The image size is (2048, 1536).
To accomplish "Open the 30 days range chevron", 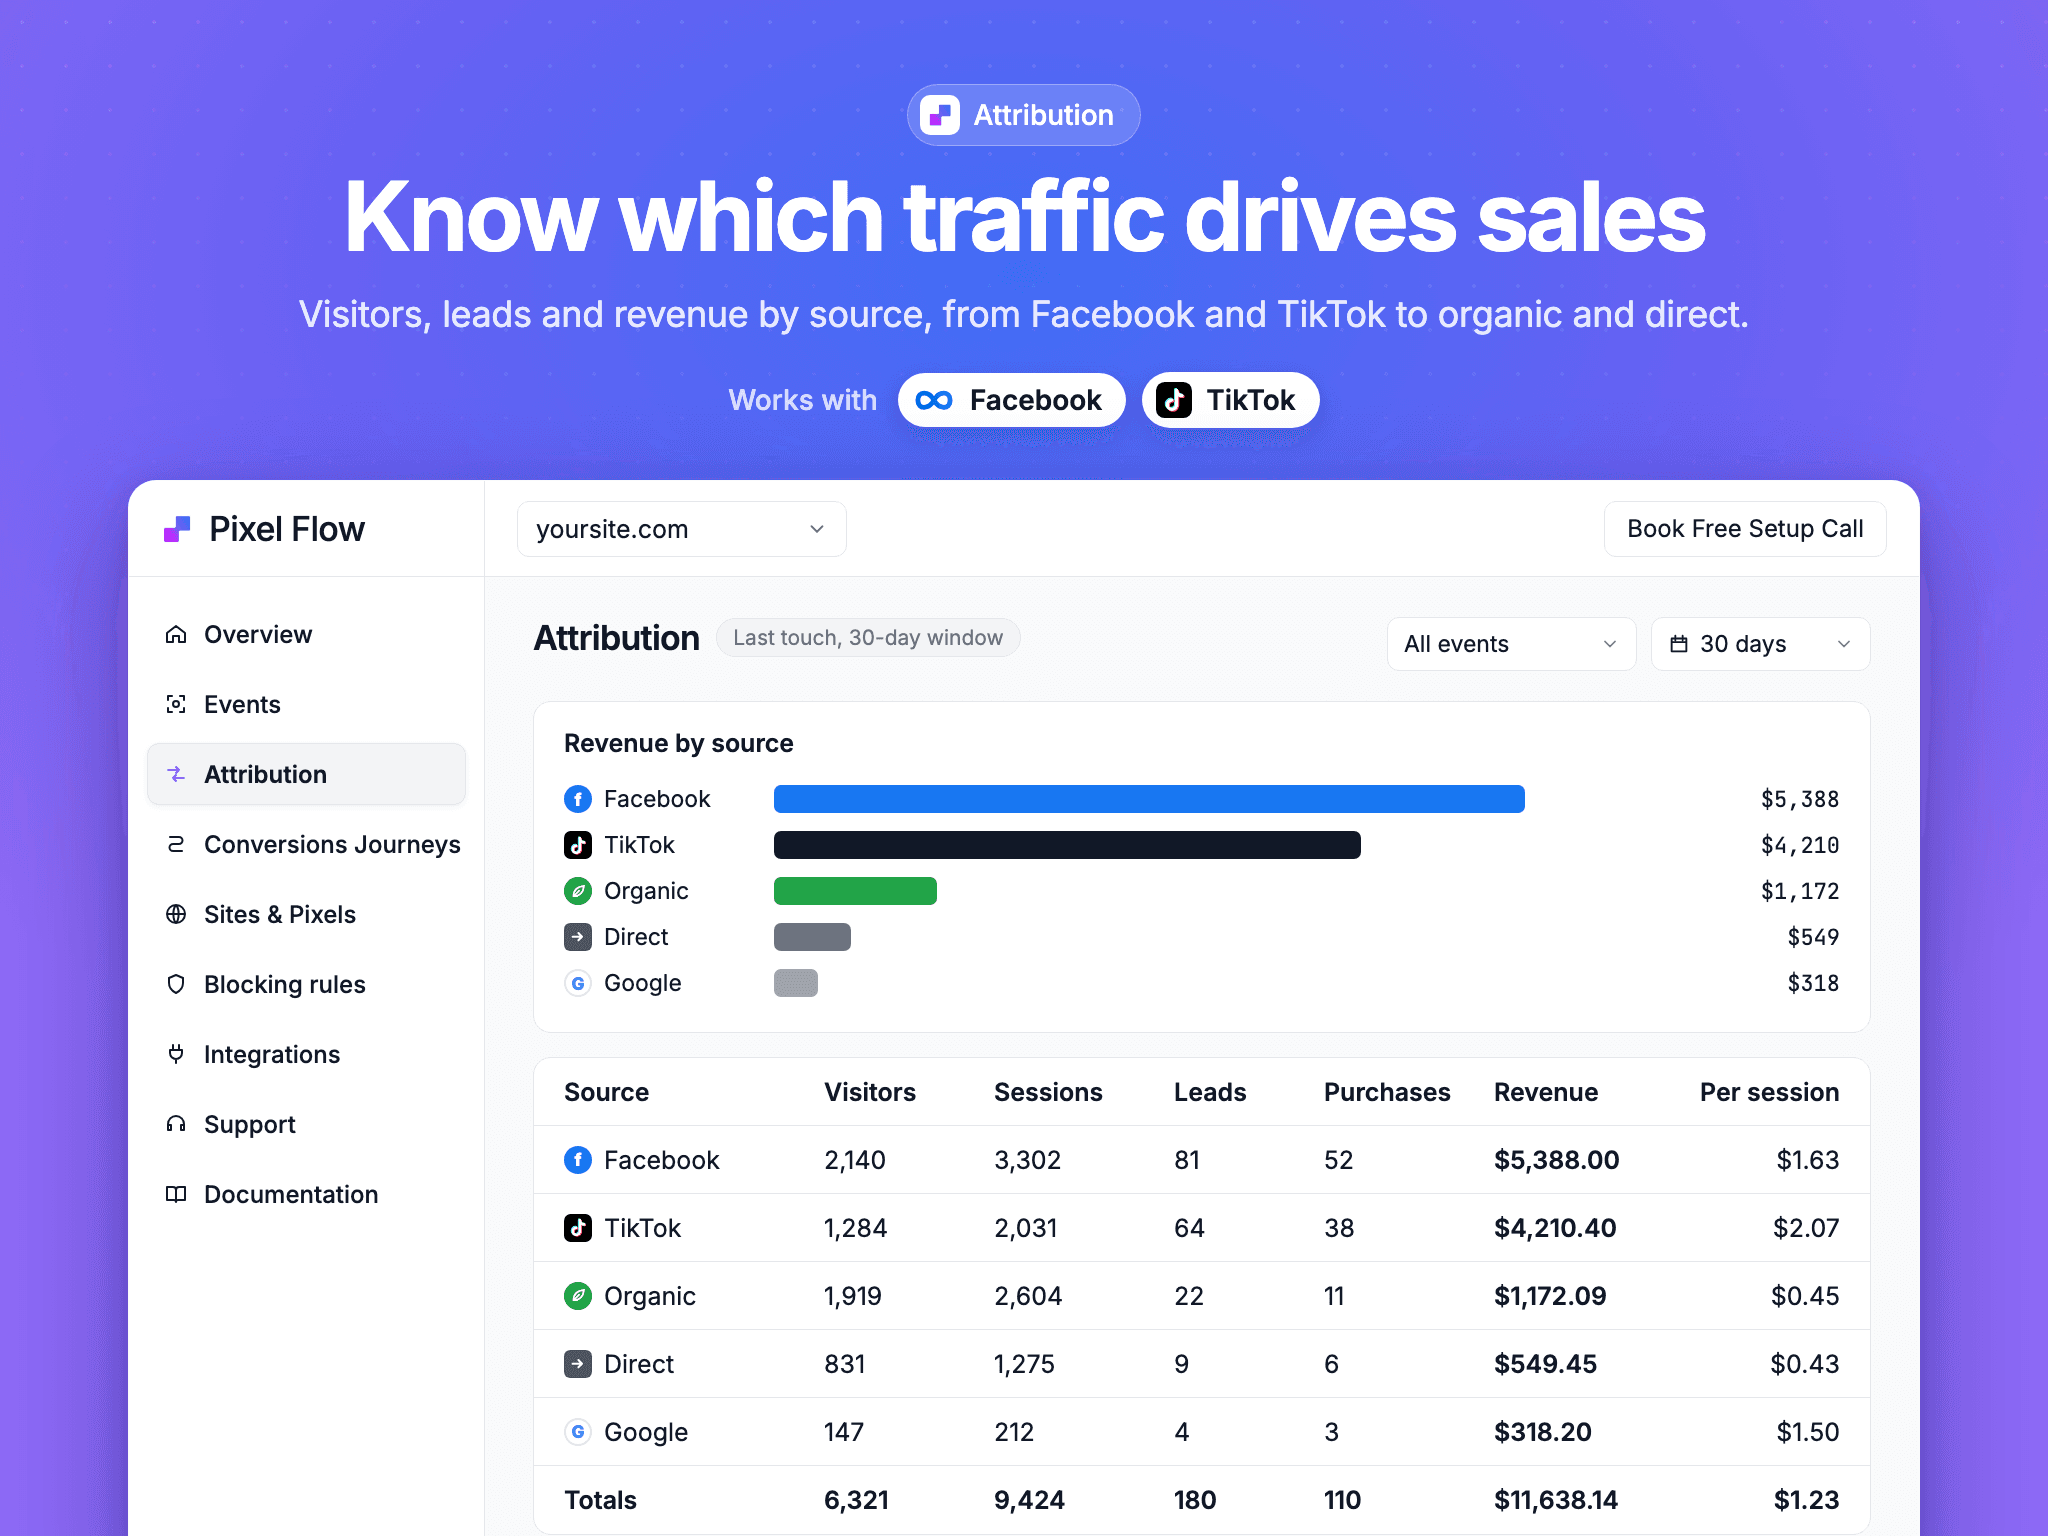I will click(1844, 644).
